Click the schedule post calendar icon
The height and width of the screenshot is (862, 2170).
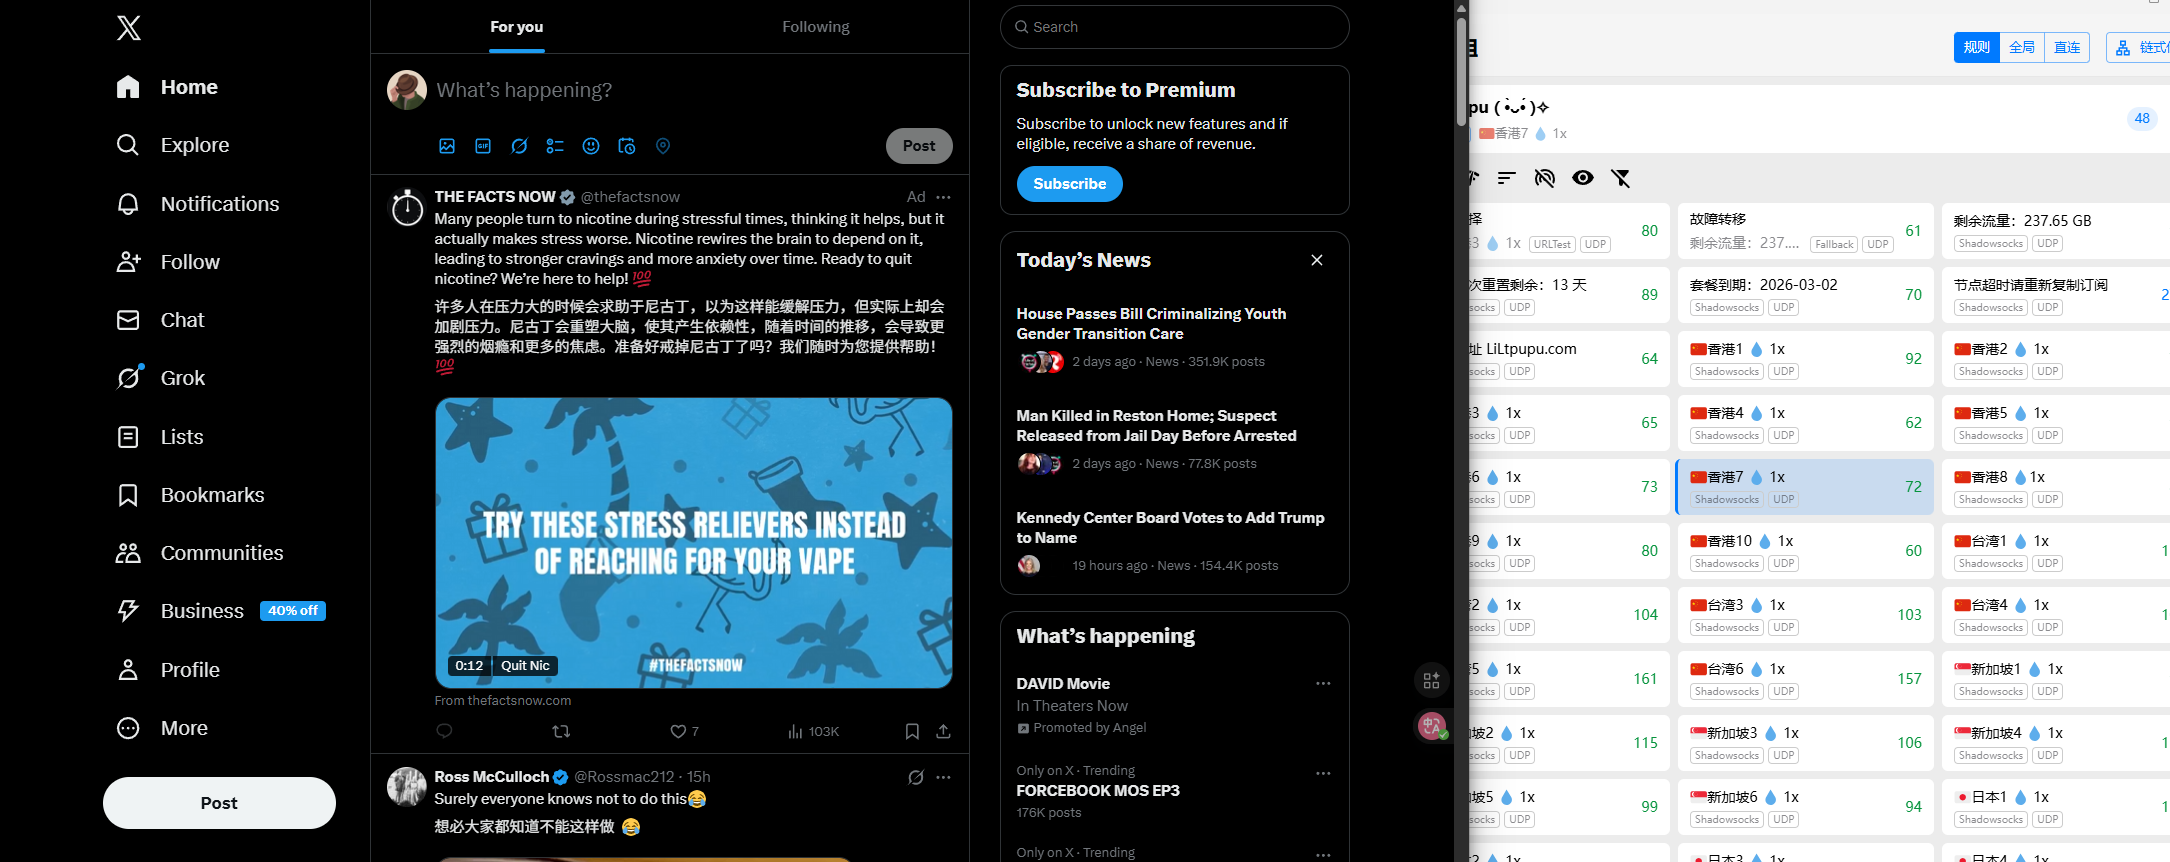pyautogui.click(x=627, y=146)
